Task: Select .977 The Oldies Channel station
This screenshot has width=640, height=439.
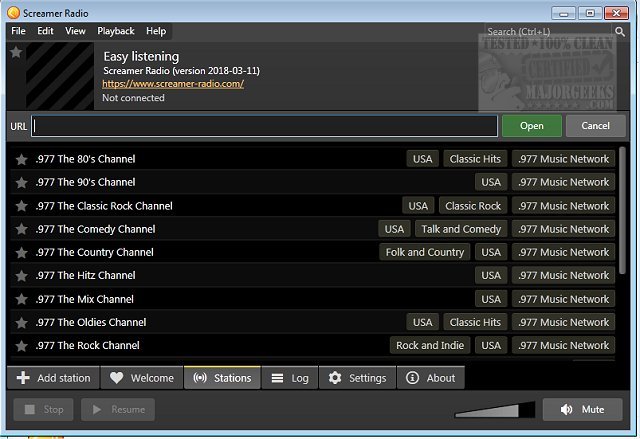Action: (312, 323)
